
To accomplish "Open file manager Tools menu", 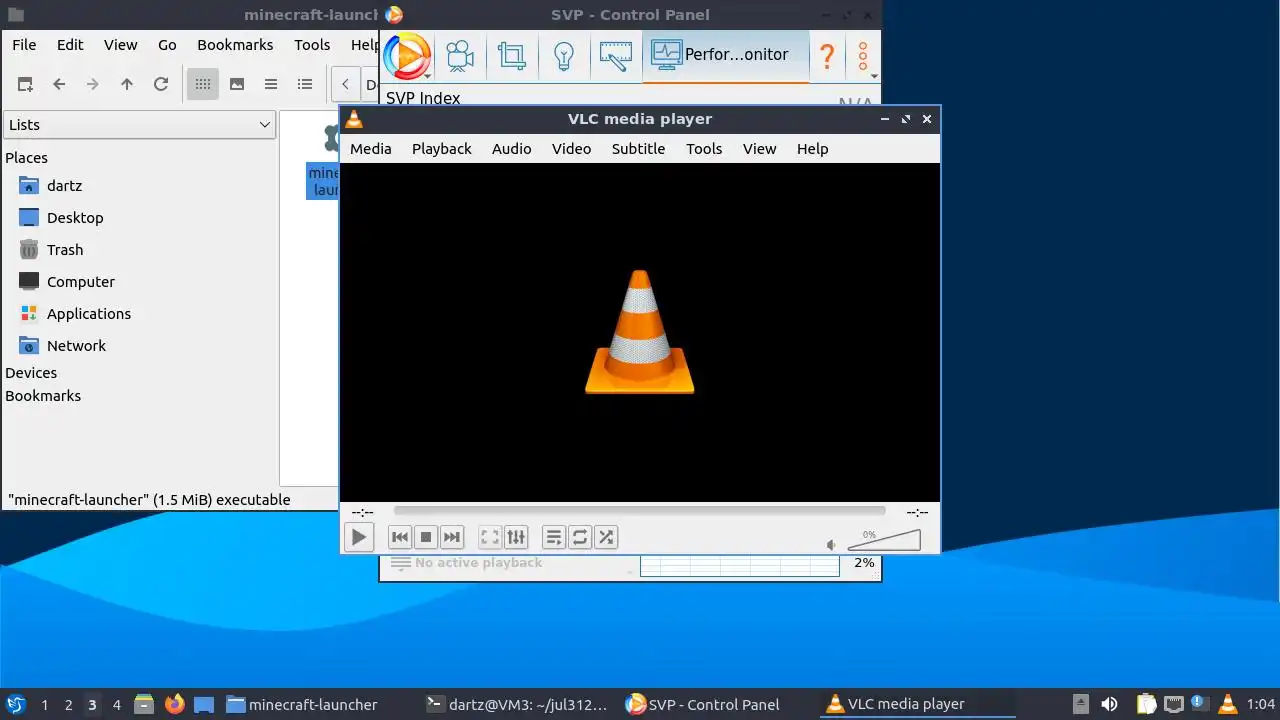I will (x=312, y=44).
